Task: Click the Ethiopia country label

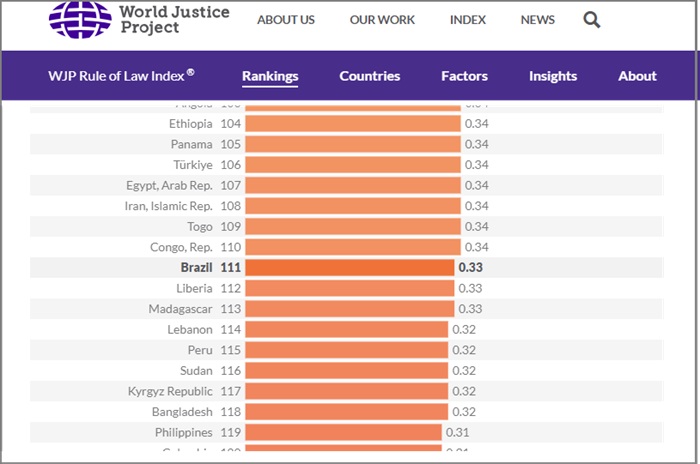Action: [x=190, y=124]
